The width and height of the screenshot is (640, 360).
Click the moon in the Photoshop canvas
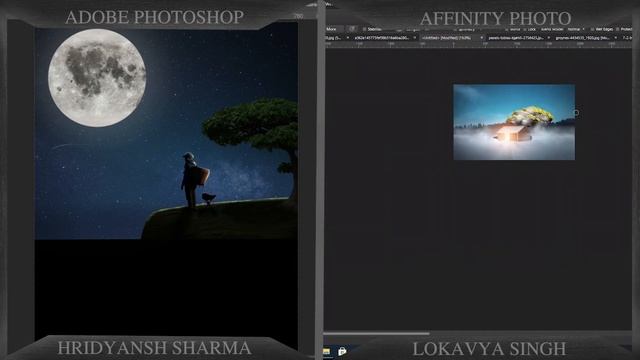click(x=97, y=78)
